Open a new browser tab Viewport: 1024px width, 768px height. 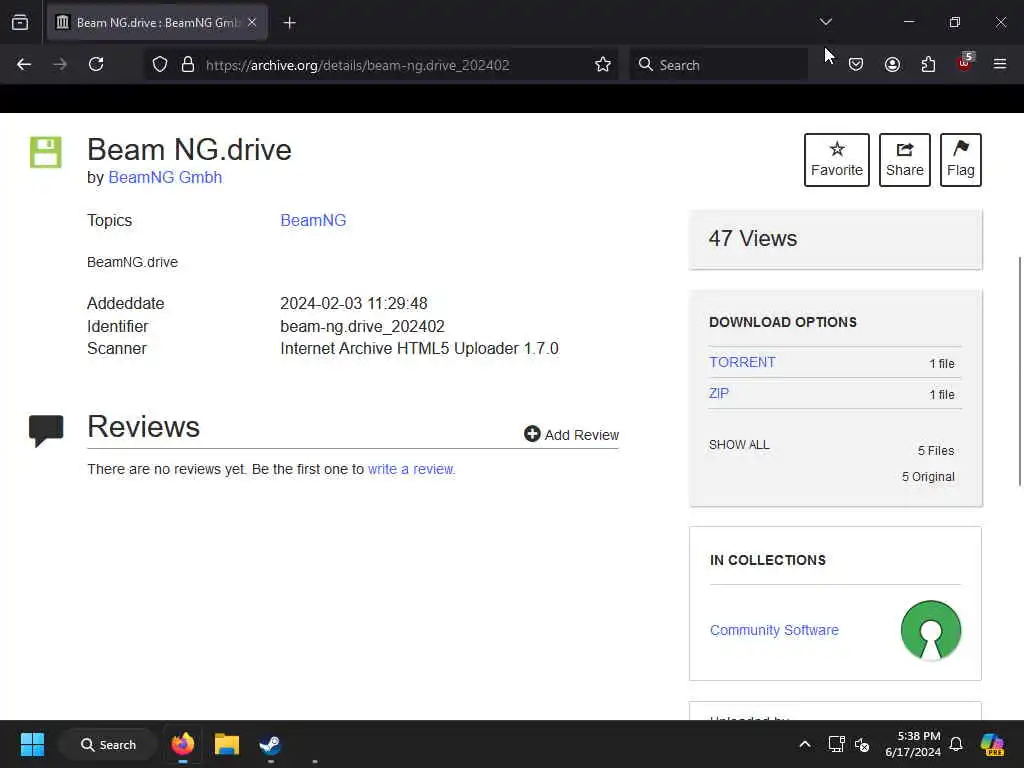click(289, 23)
